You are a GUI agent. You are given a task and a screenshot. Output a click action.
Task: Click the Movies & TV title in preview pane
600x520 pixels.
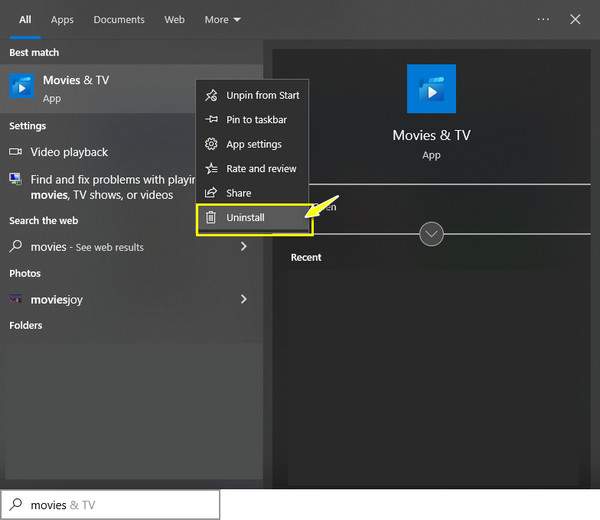(x=431, y=135)
